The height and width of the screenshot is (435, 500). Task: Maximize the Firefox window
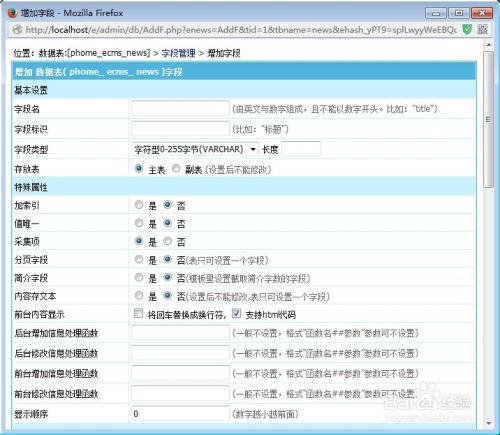pos(459,13)
